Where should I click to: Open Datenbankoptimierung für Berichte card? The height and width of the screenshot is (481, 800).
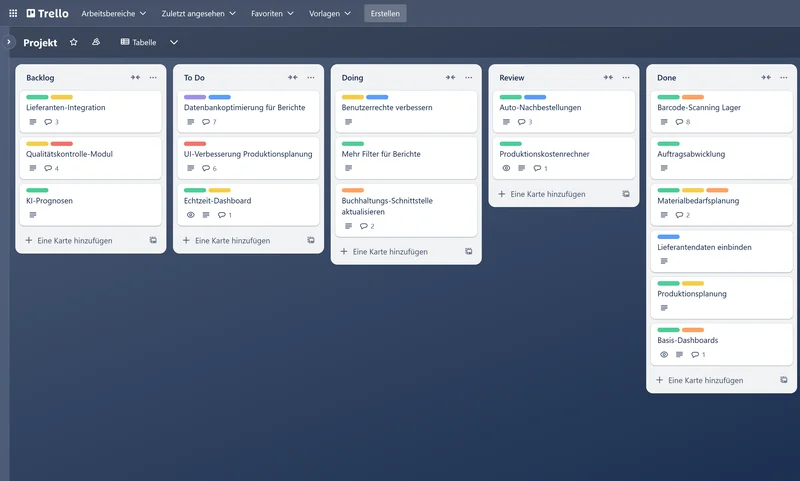(248, 111)
